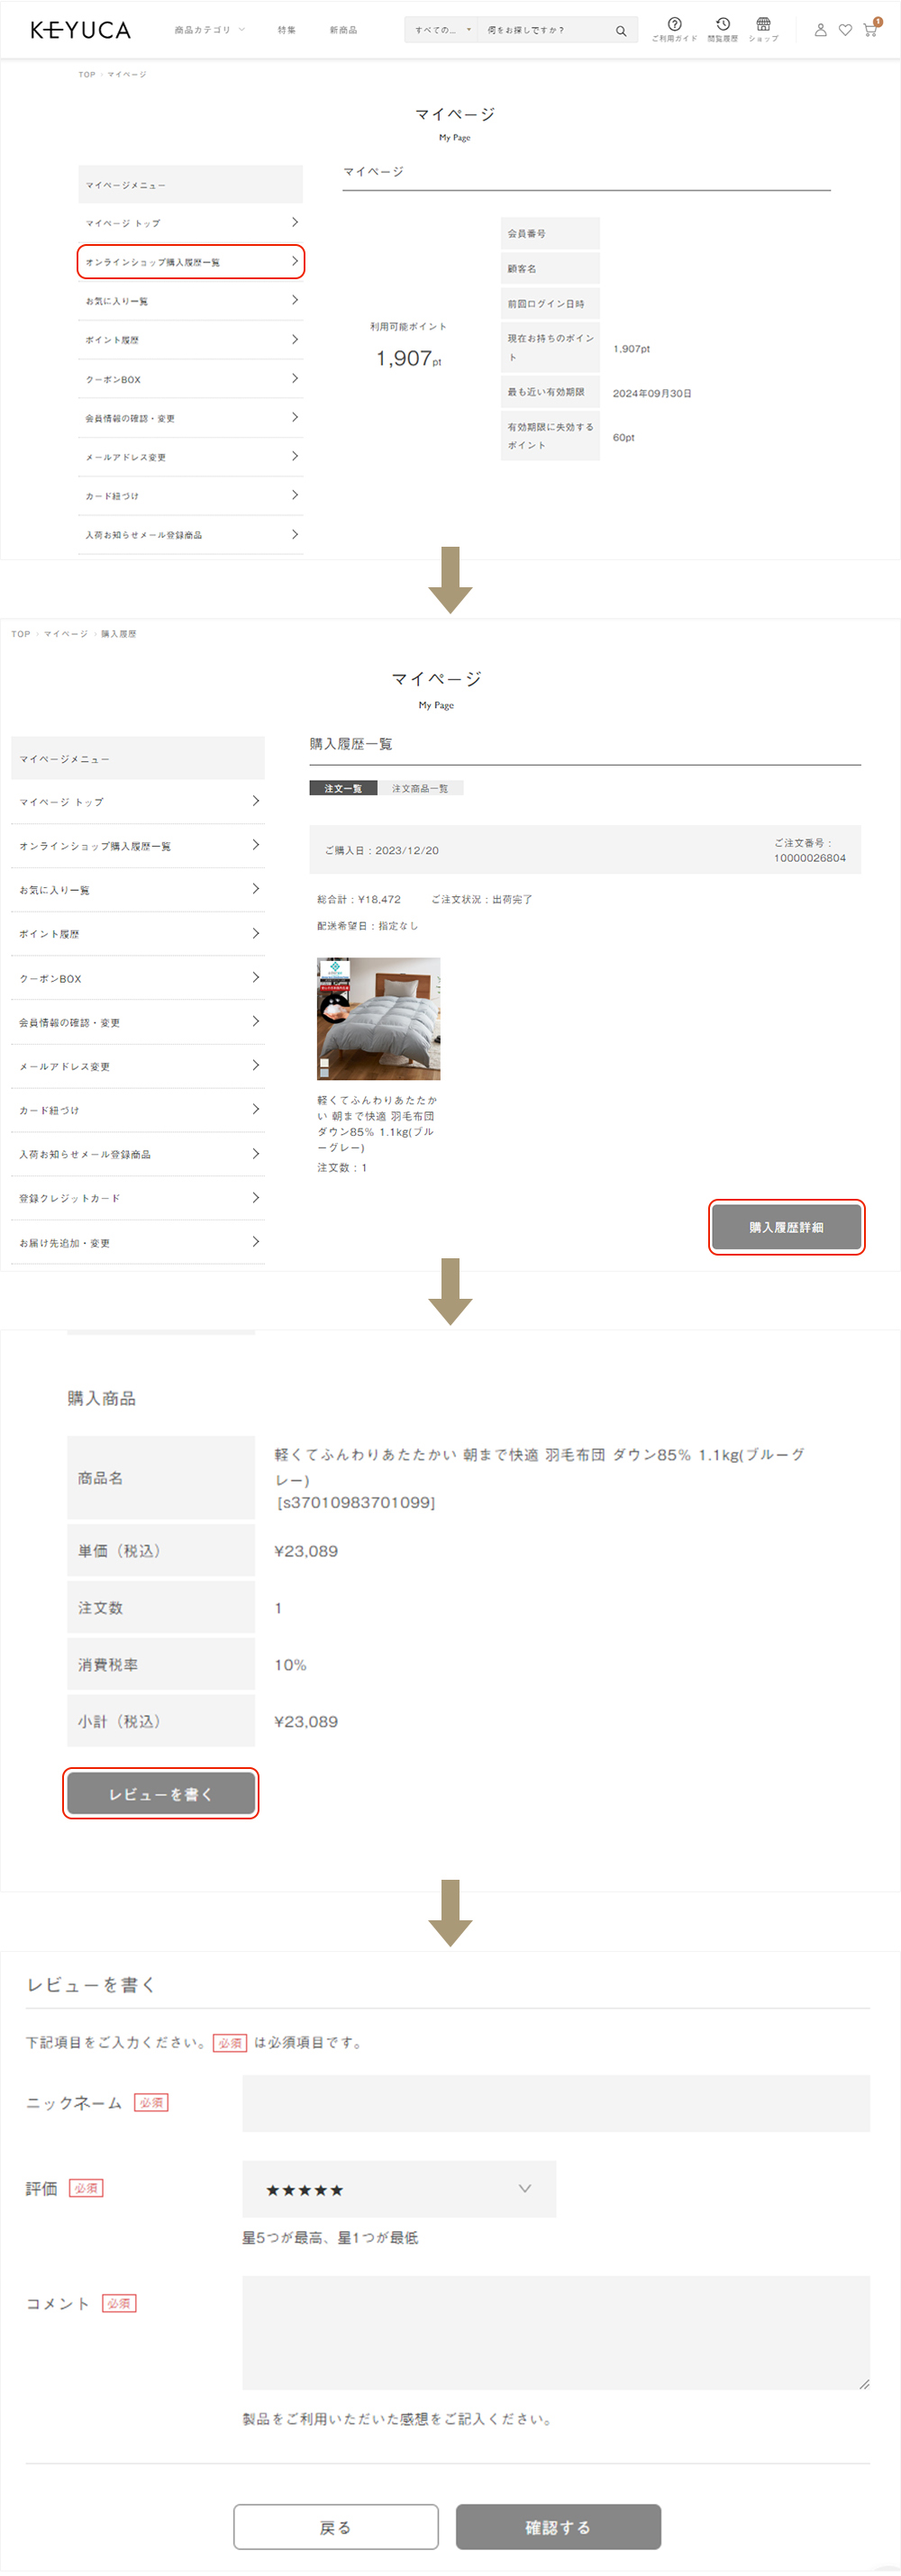
Task: Click the search magnifier icon
Action: [620, 31]
